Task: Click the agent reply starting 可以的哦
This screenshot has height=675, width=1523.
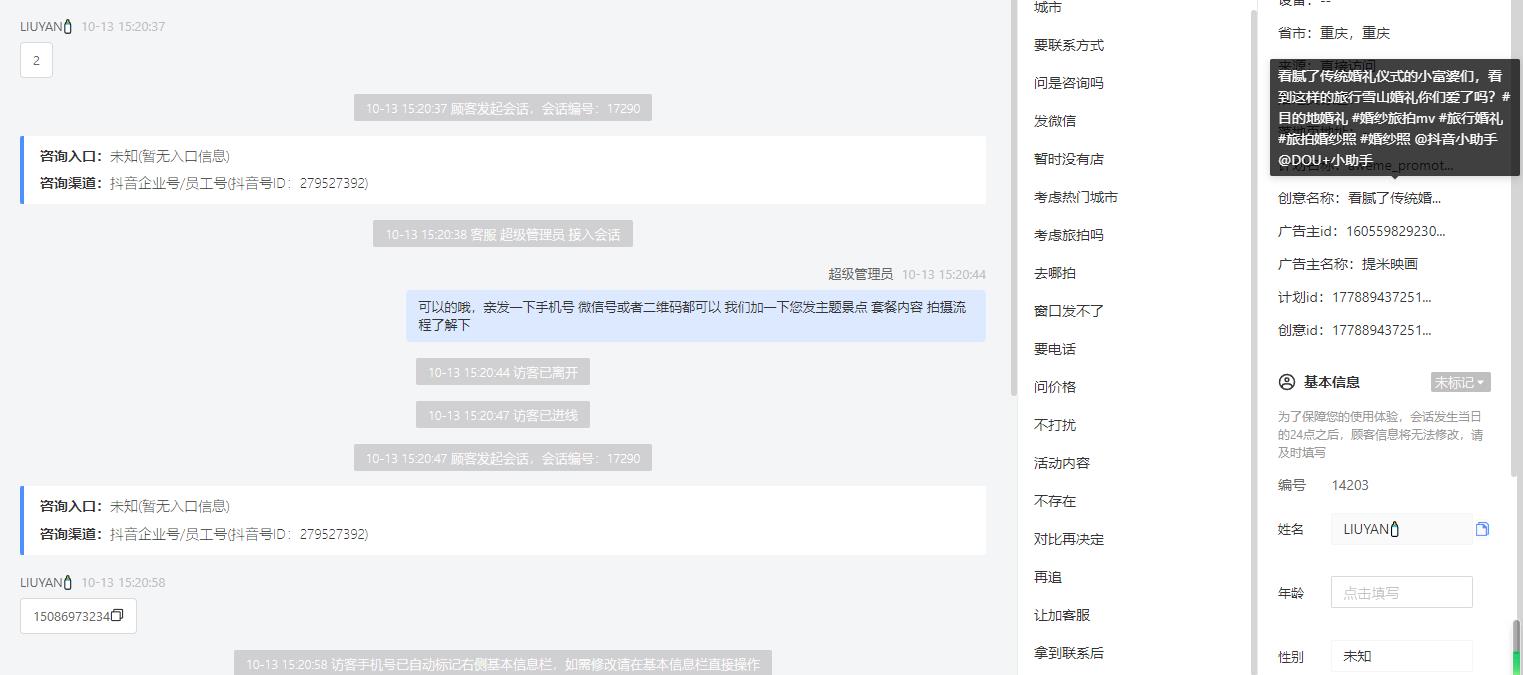Action: (695, 316)
